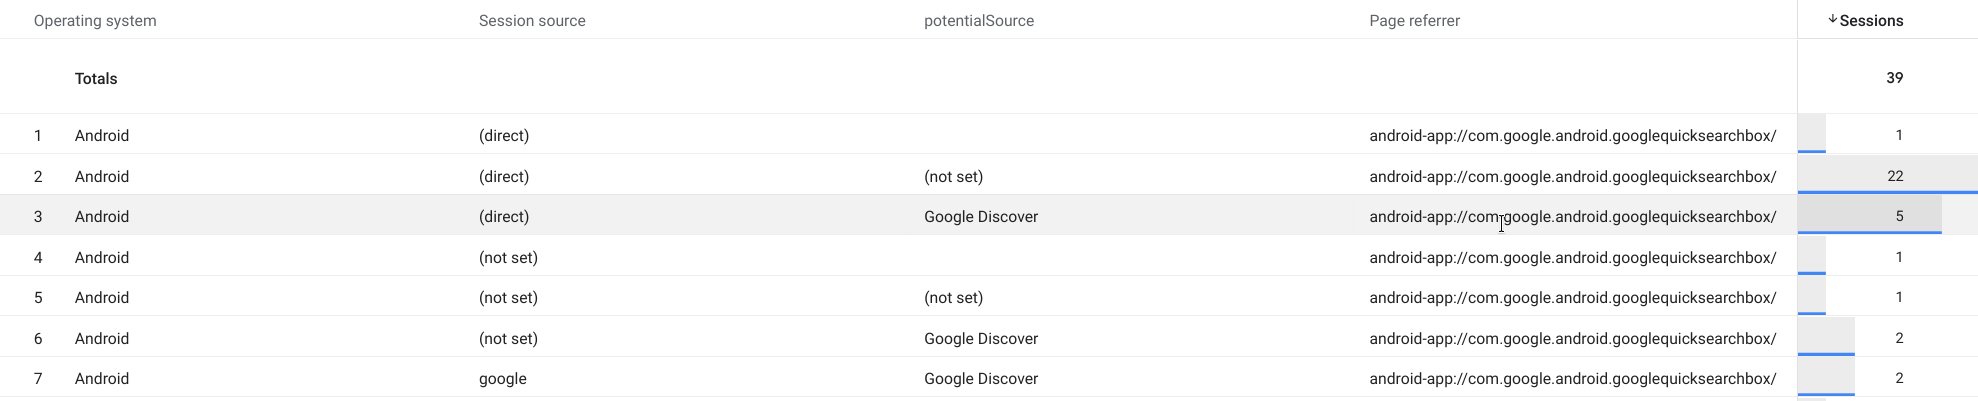Click (not set) session source in row 4
Image resolution: width=1978 pixels, height=401 pixels.
508,258
